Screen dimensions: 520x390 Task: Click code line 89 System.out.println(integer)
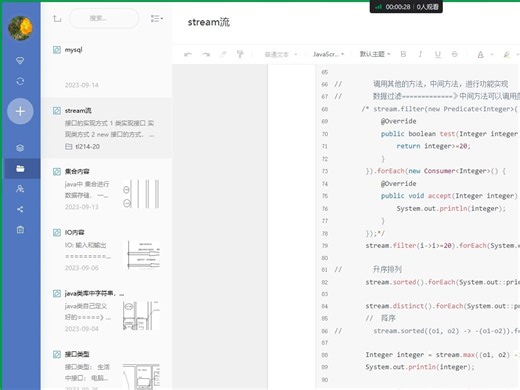(x=420, y=367)
